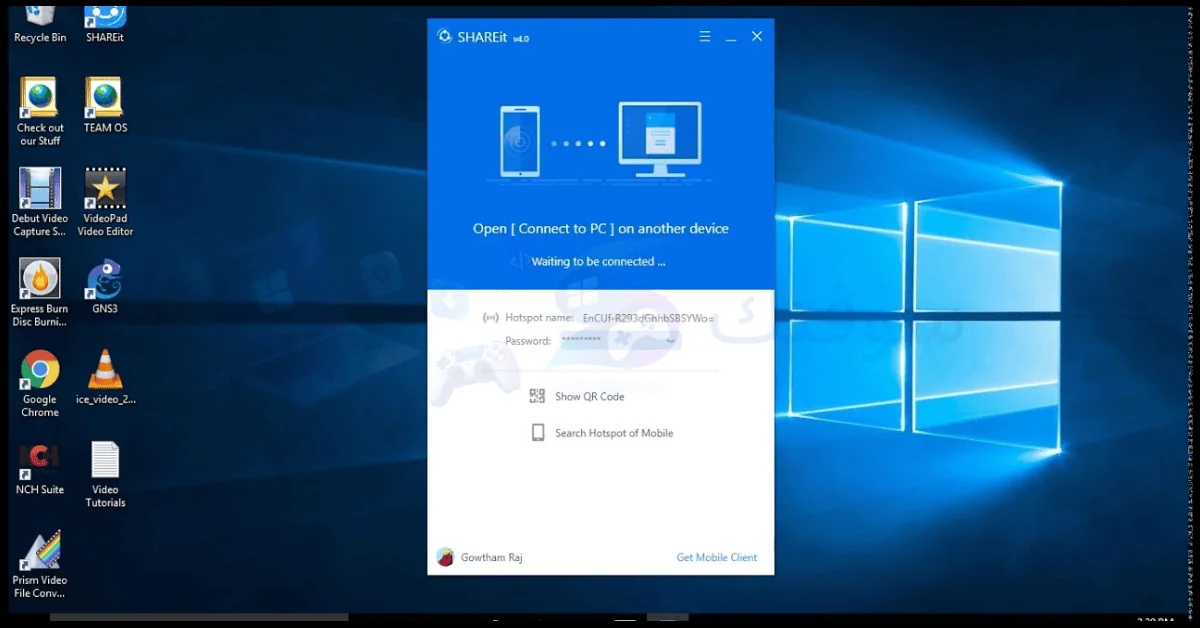The height and width of the screenshot is (628, 1200).
Task: Show the QR code in SHAREit
Action: pyautogui.click(x=577, y=397)
